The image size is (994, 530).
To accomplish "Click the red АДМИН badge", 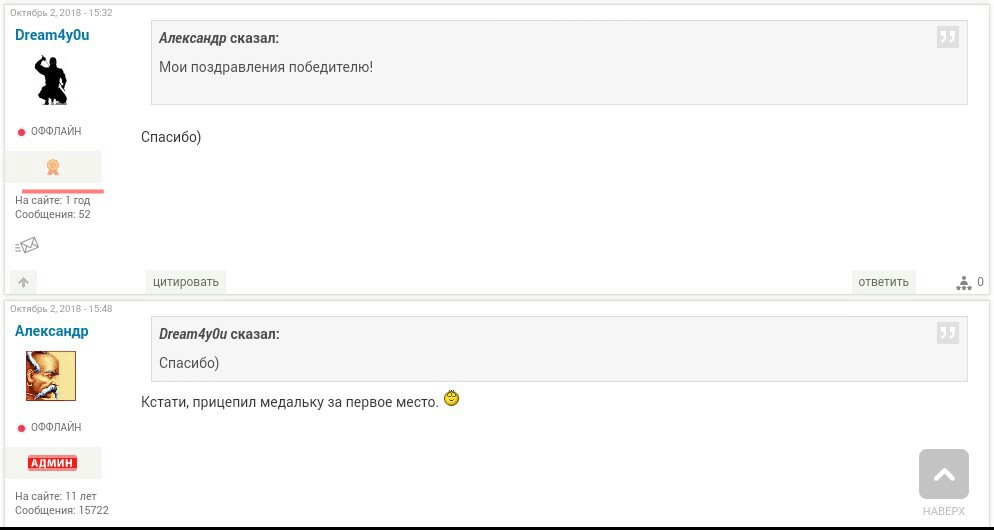I will (x=53, y=463).
